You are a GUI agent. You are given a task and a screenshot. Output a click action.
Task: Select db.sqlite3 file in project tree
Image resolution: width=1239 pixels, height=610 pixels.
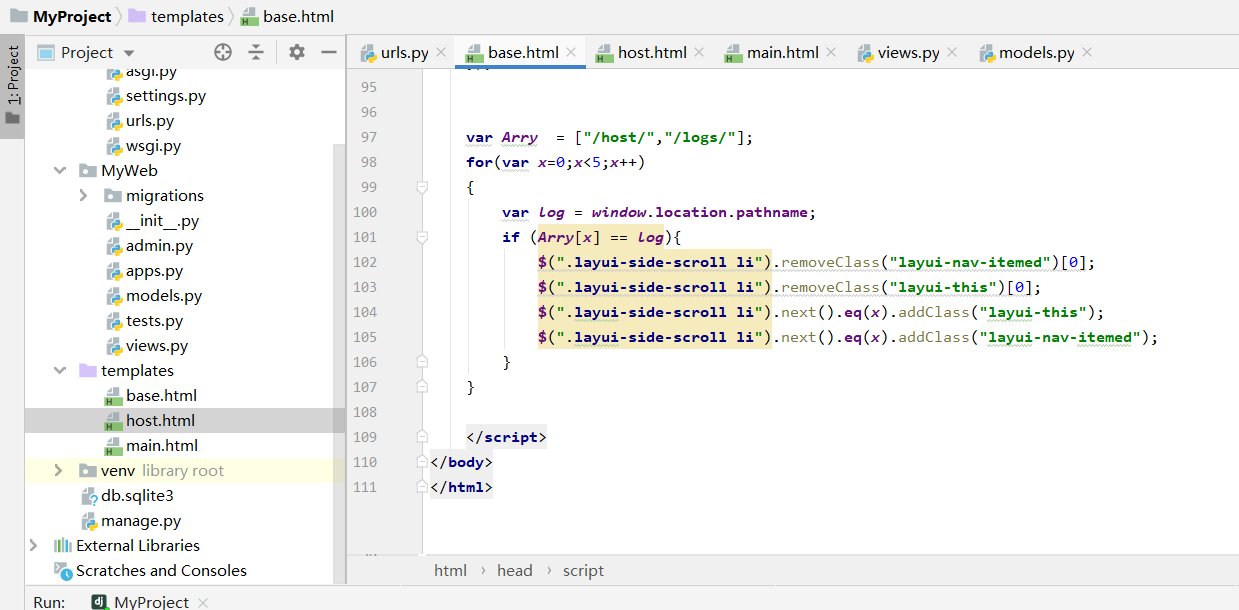[137, 496]
